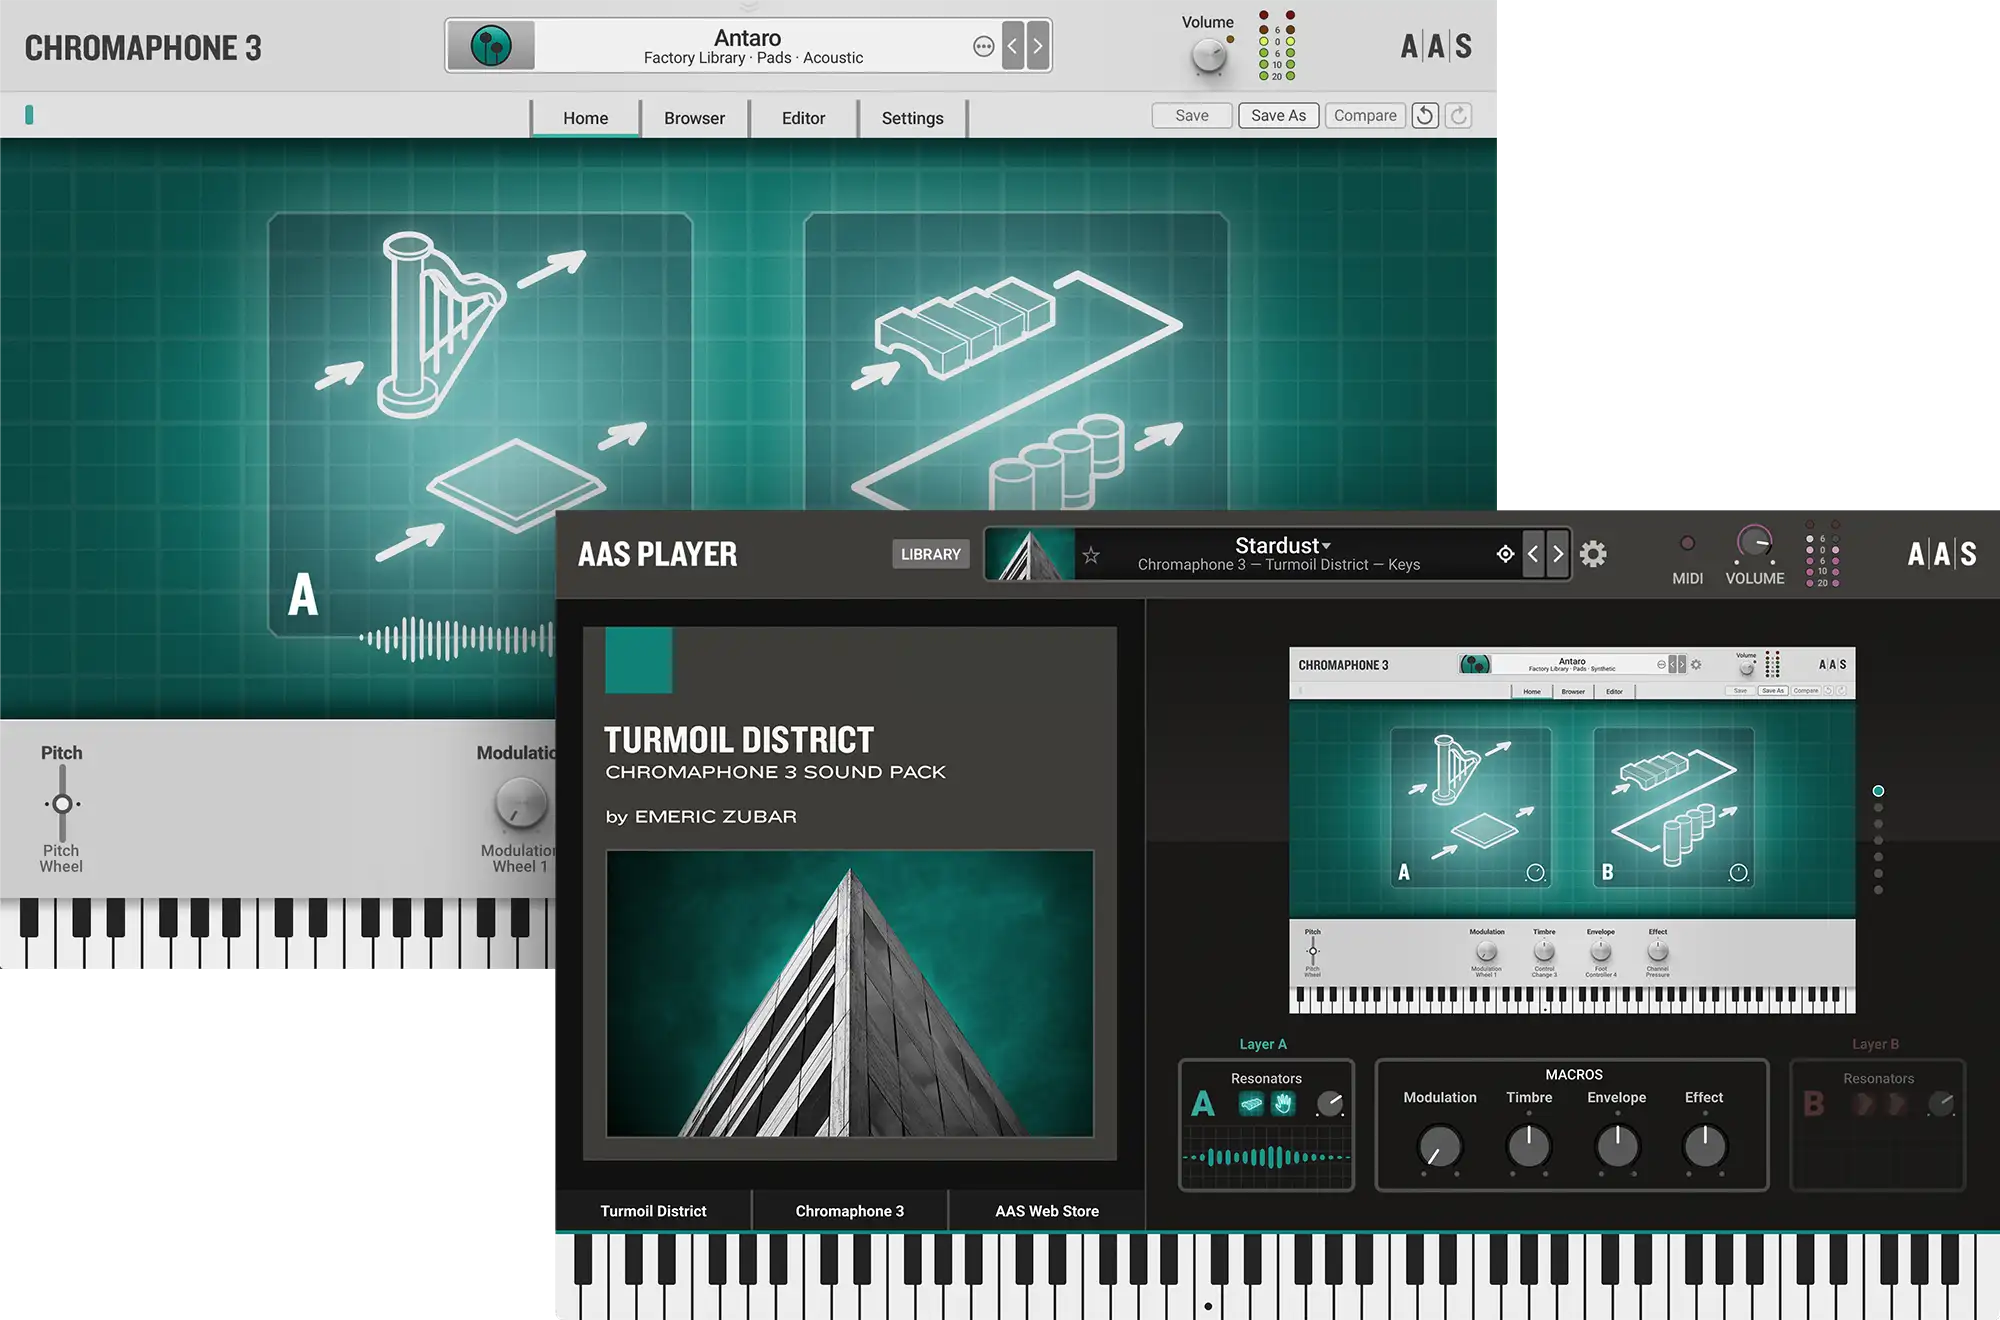
Task: Open the LIBRARY in AAS Player
Action: (930, 554)
